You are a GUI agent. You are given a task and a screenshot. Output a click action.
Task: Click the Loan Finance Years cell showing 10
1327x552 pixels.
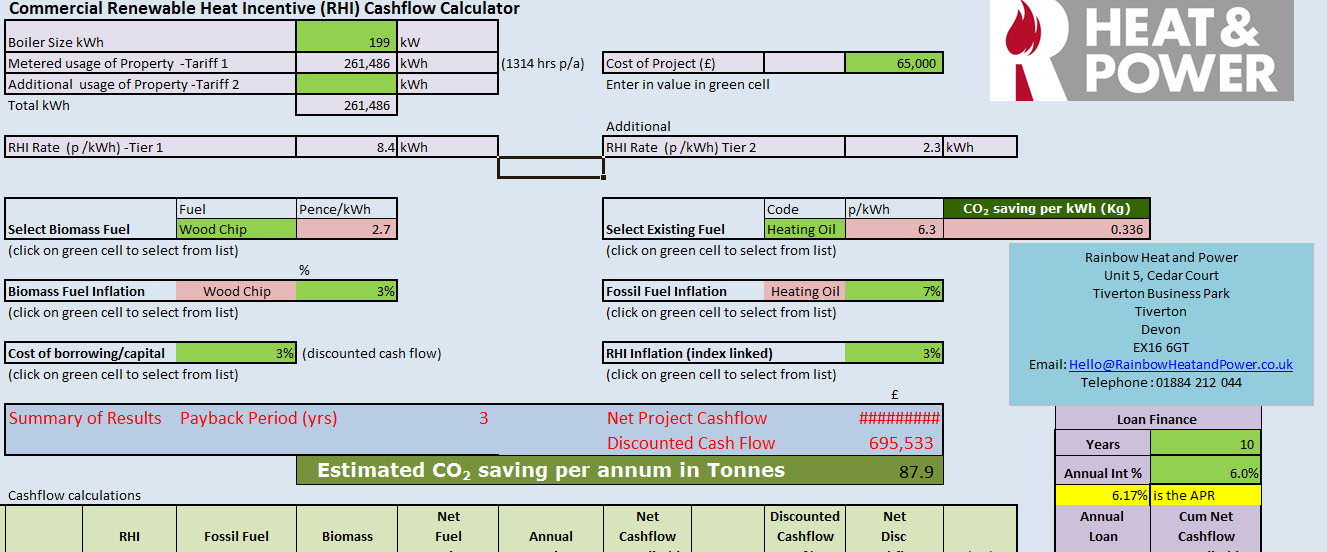click(1206, 445)
